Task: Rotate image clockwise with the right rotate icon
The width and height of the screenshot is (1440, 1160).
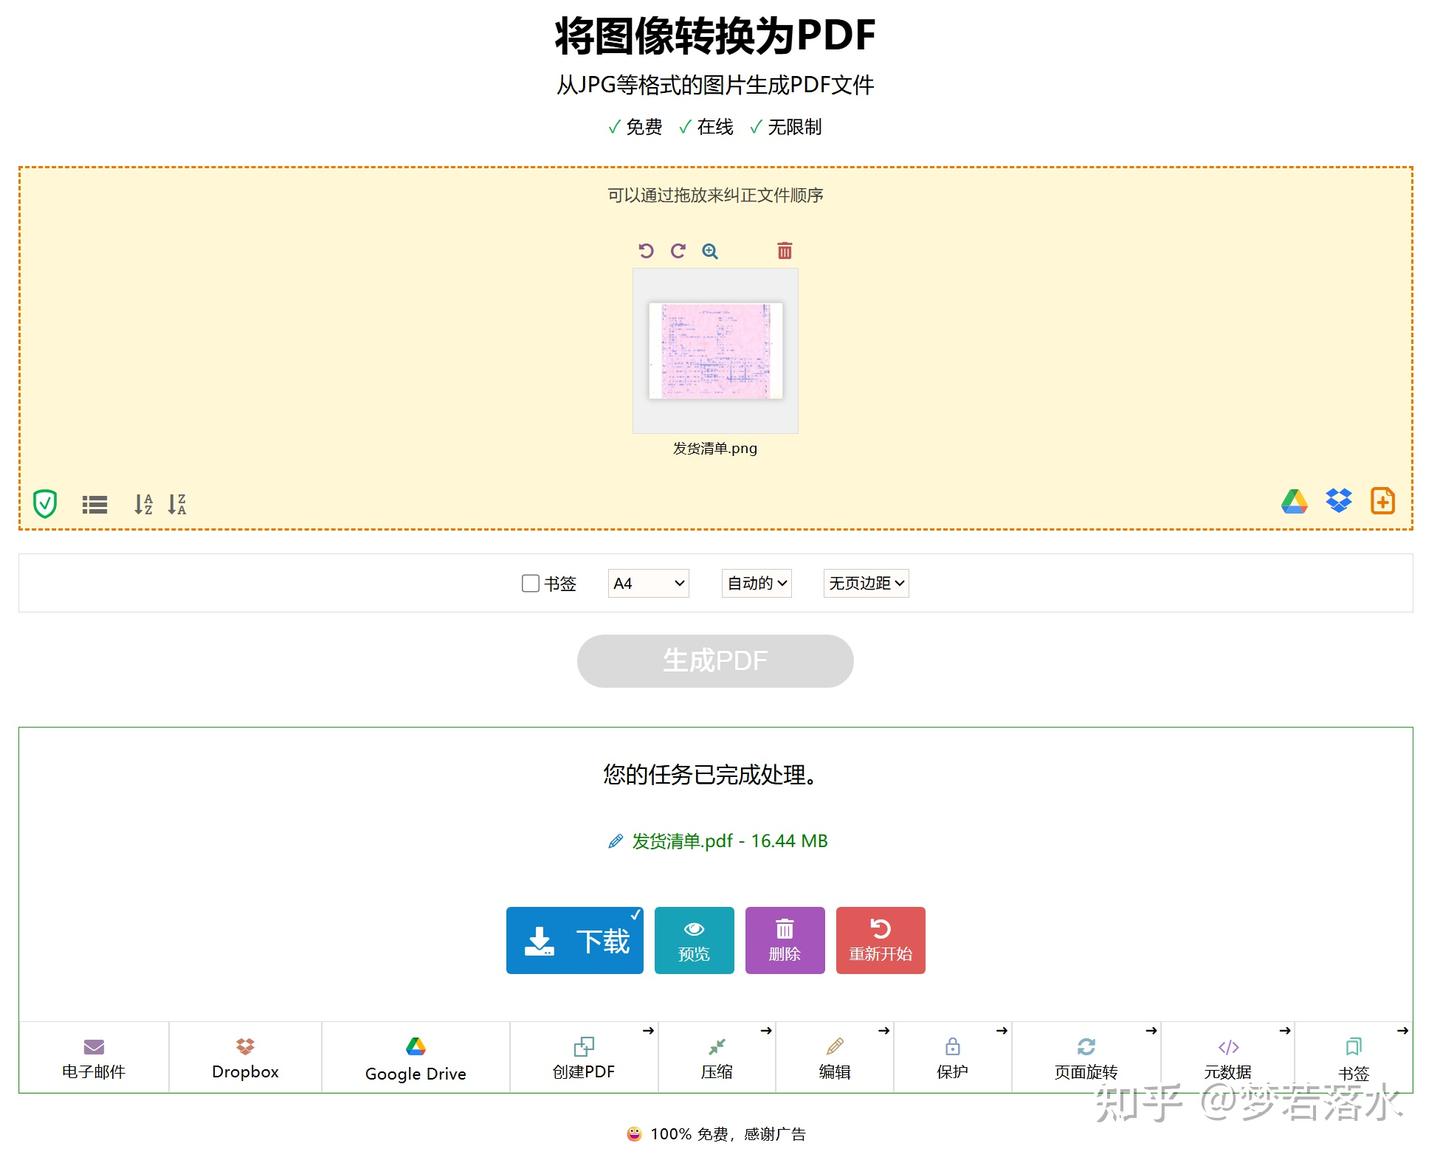Action: point(678,251)
